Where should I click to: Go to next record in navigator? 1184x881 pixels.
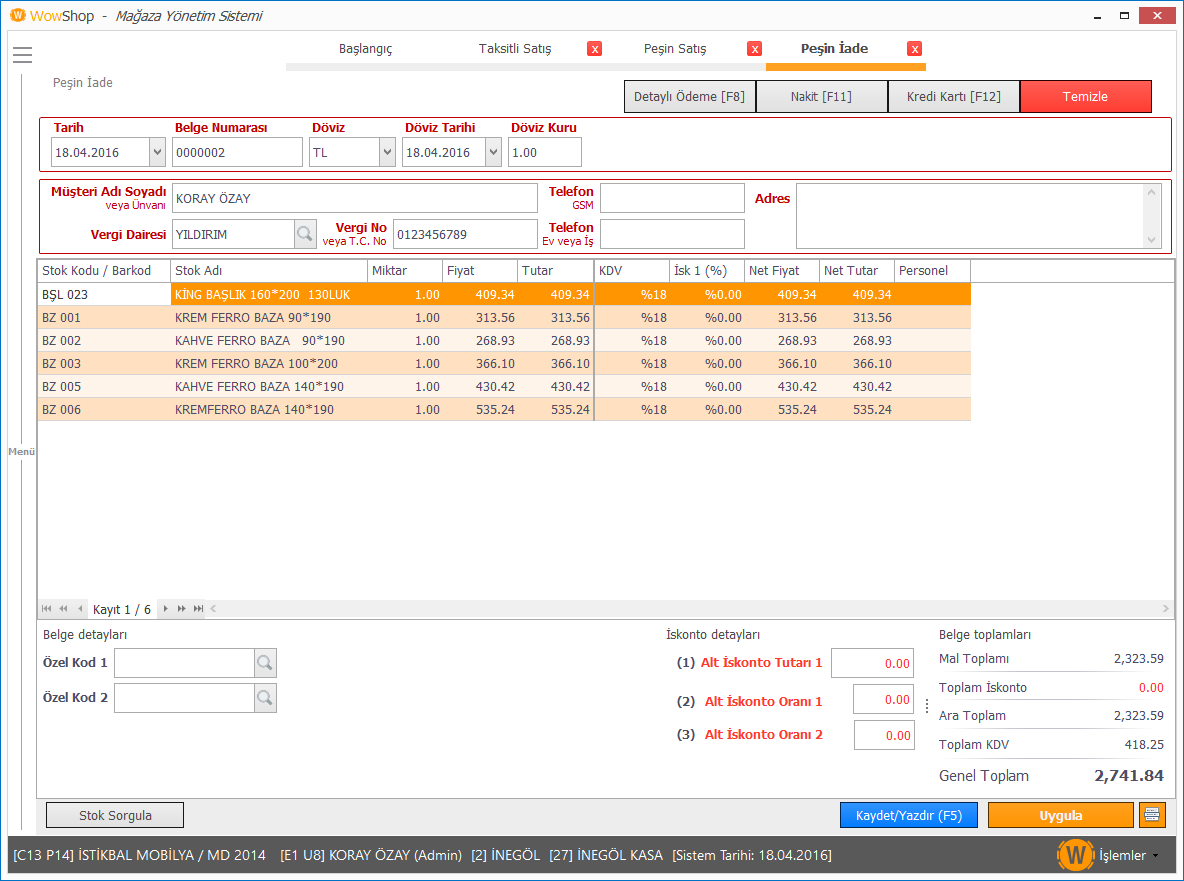166,609
